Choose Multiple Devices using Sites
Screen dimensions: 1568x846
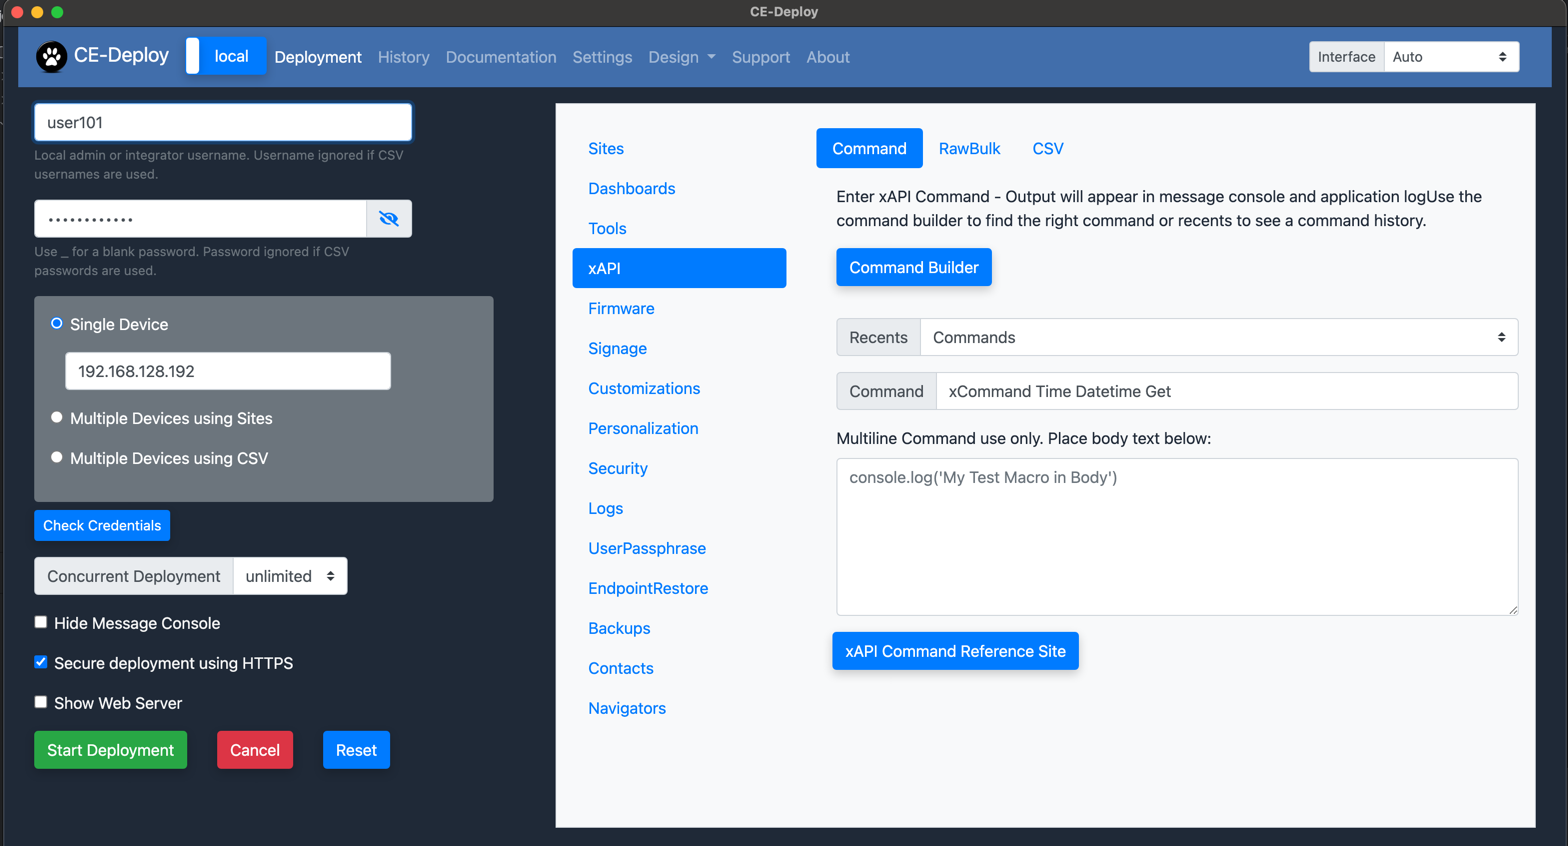pyautogui.click(x=57, y=418)
